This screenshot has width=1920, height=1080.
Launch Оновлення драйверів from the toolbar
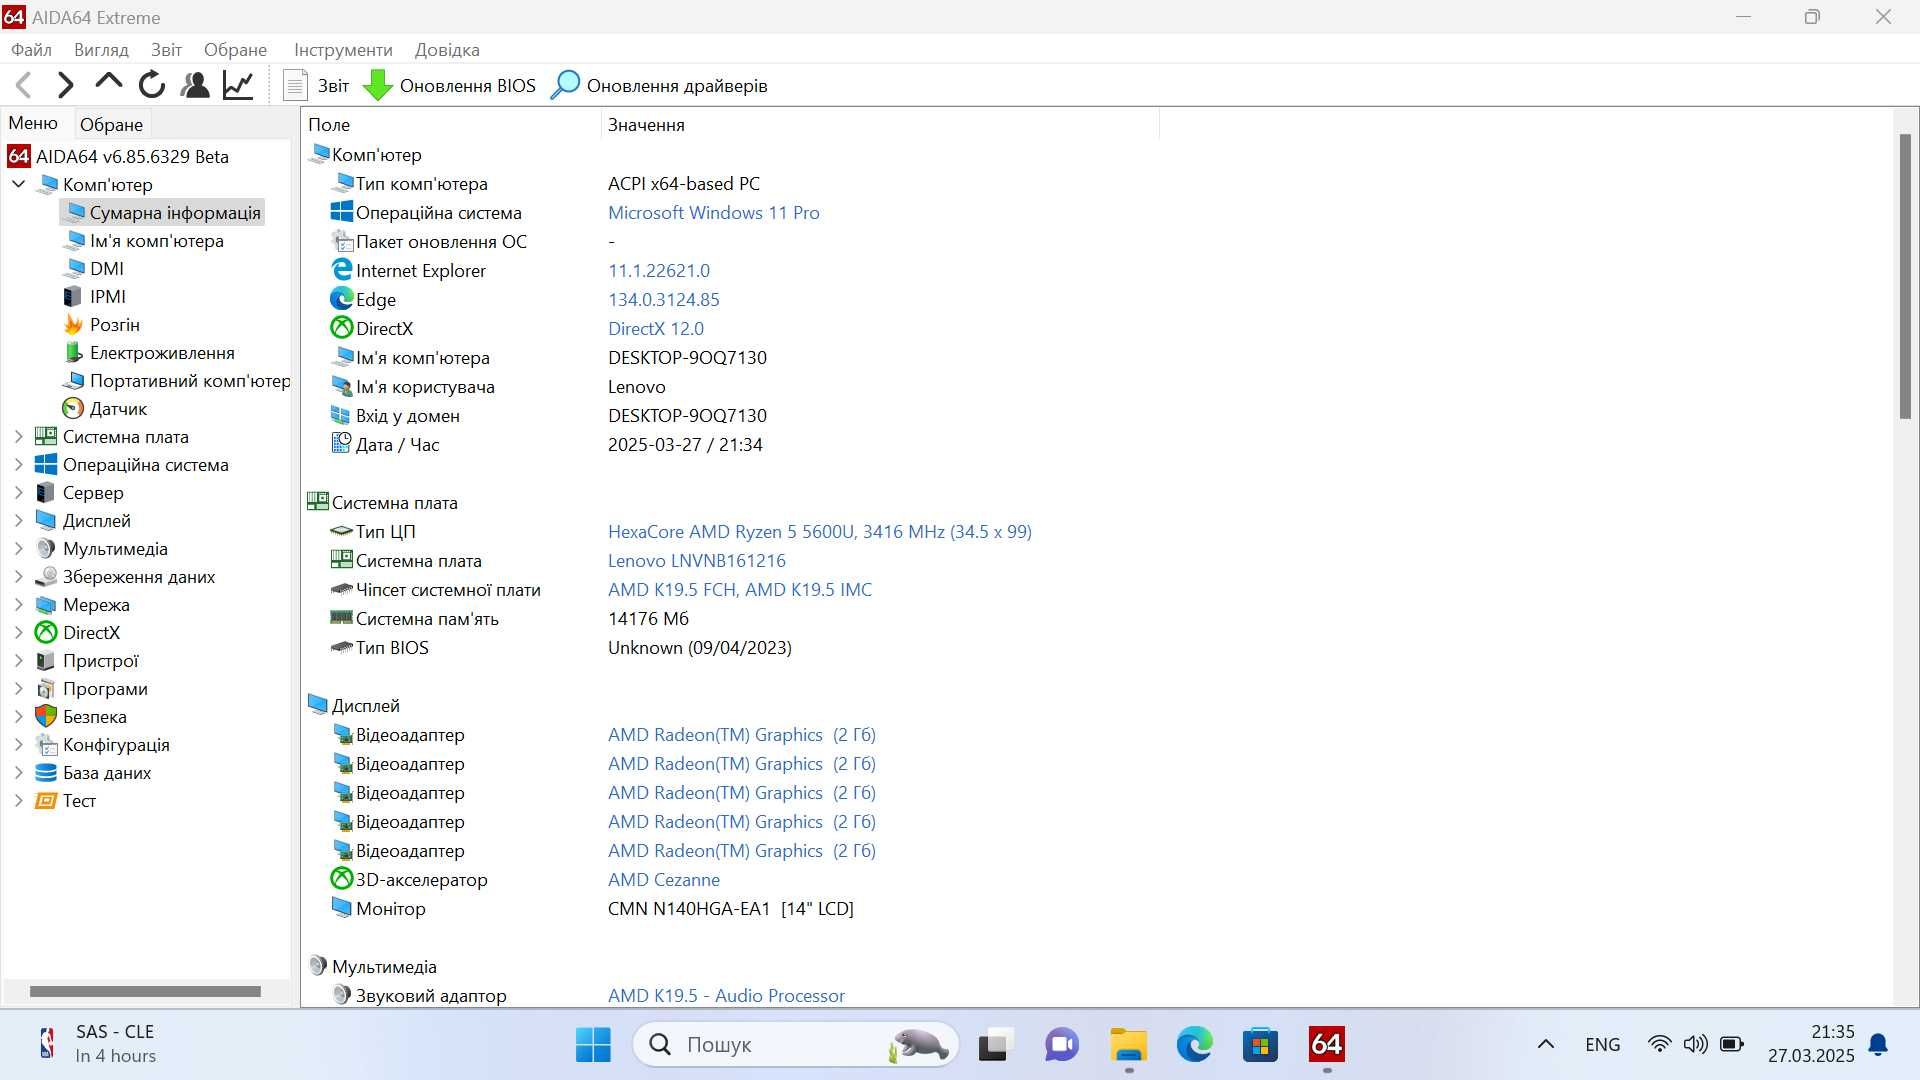click(x=659, y=86)
